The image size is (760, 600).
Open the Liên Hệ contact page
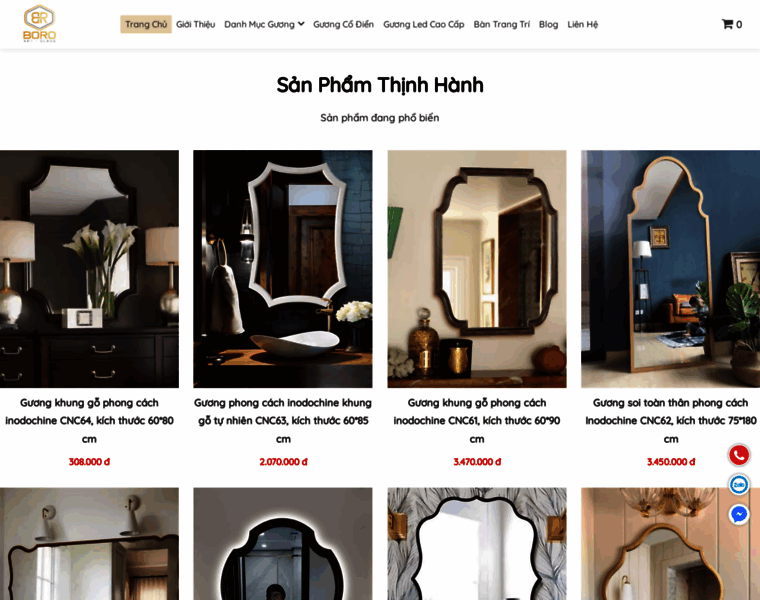583,24
